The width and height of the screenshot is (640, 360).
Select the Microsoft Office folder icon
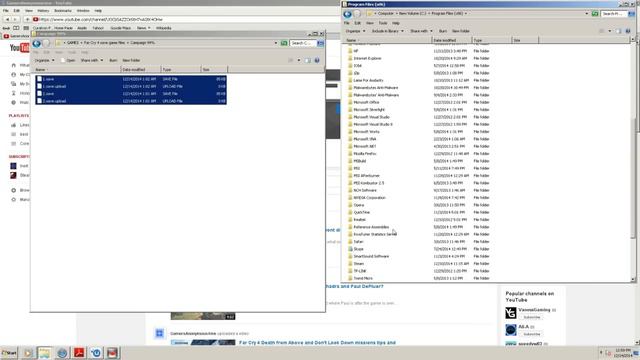pos(350,102)
